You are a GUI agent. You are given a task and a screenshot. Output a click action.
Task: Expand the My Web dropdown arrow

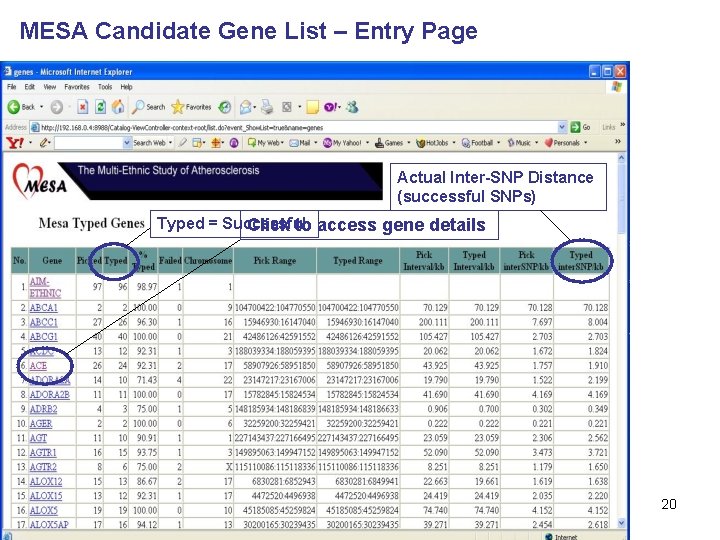pyautogui.click(x=282, y=143)
